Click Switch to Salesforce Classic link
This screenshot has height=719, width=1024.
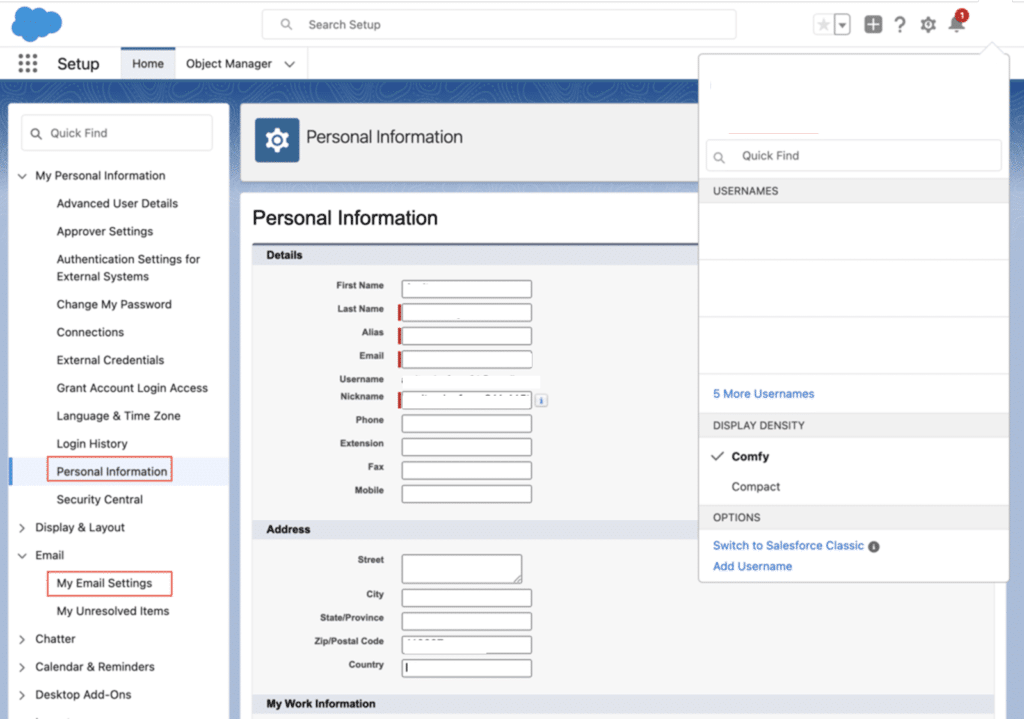tap(788, 546)
